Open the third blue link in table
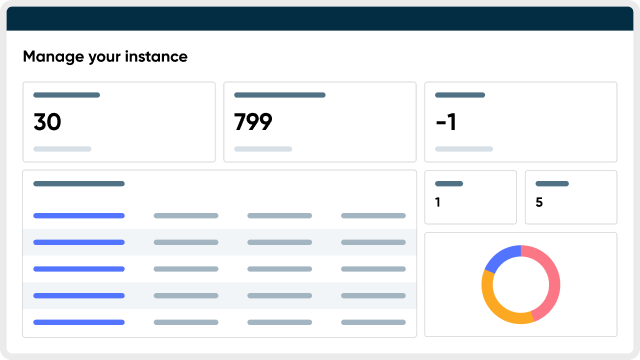This screenshot has width=640, height=360. (79, 269)
